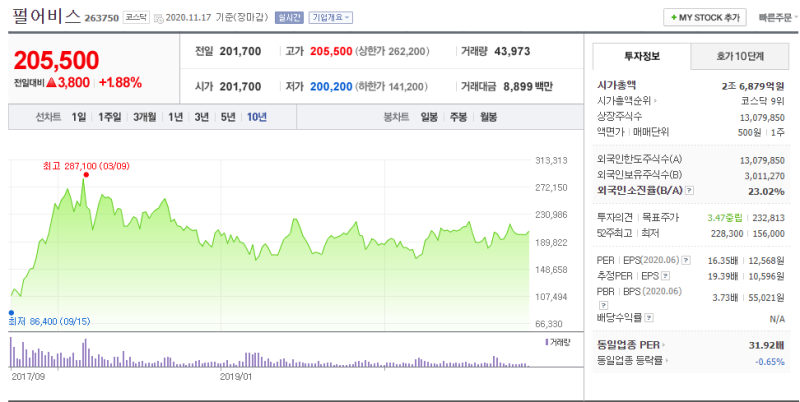The width and height of the screenshot is (800, 402).
Task: Click the 52-week high value 228,300
Action: click(x=728, y=234)
